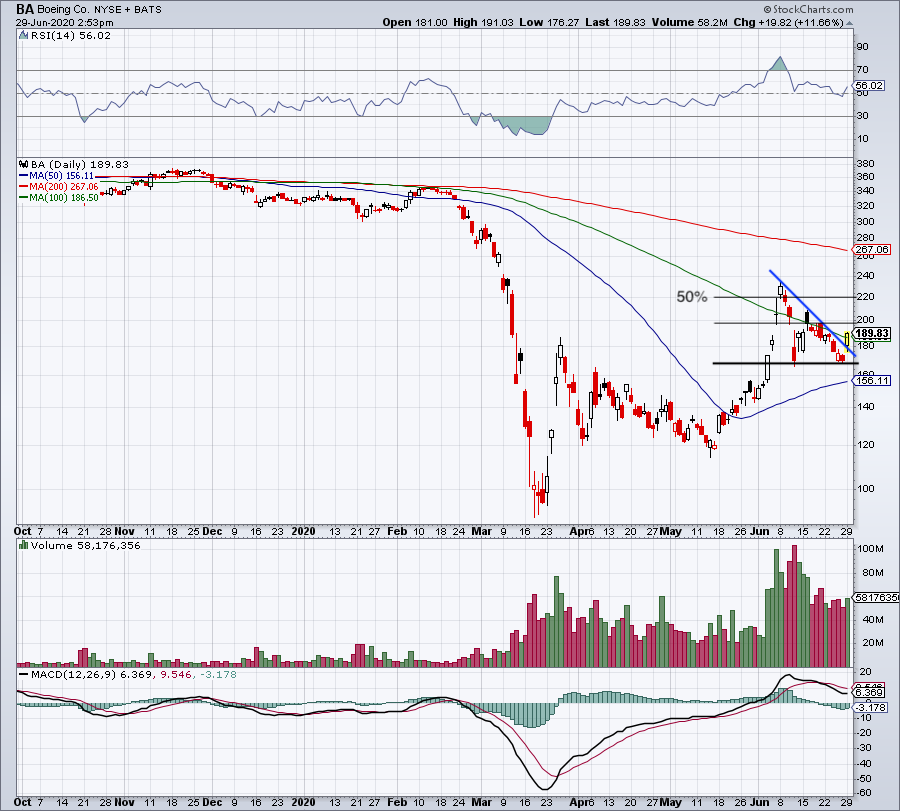Viewport: 900px width, 811px height.
Task: Click the RSI indicator icon beside RSI(14)
Action: click(23, 35)
